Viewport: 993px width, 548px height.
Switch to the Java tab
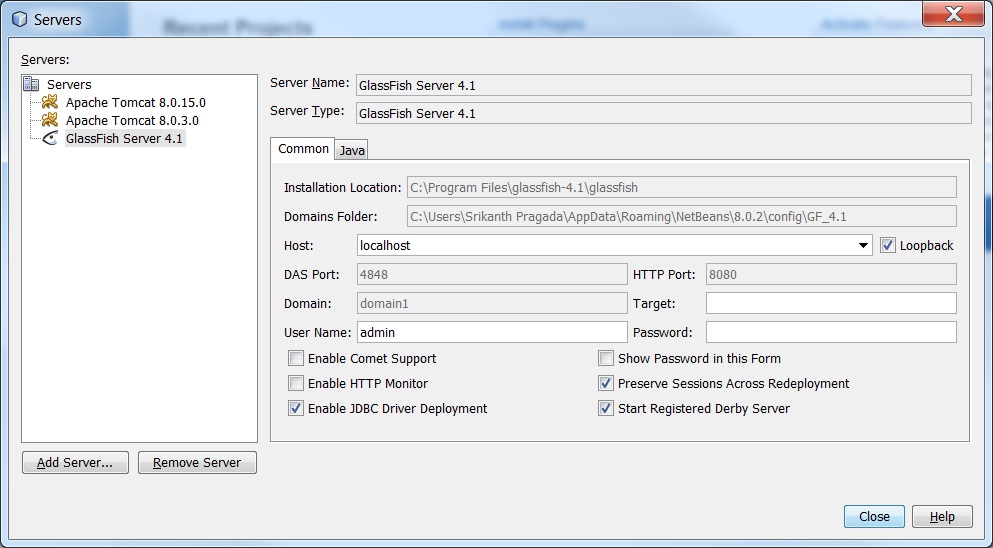pyautogui.click(x=351, y=151)
